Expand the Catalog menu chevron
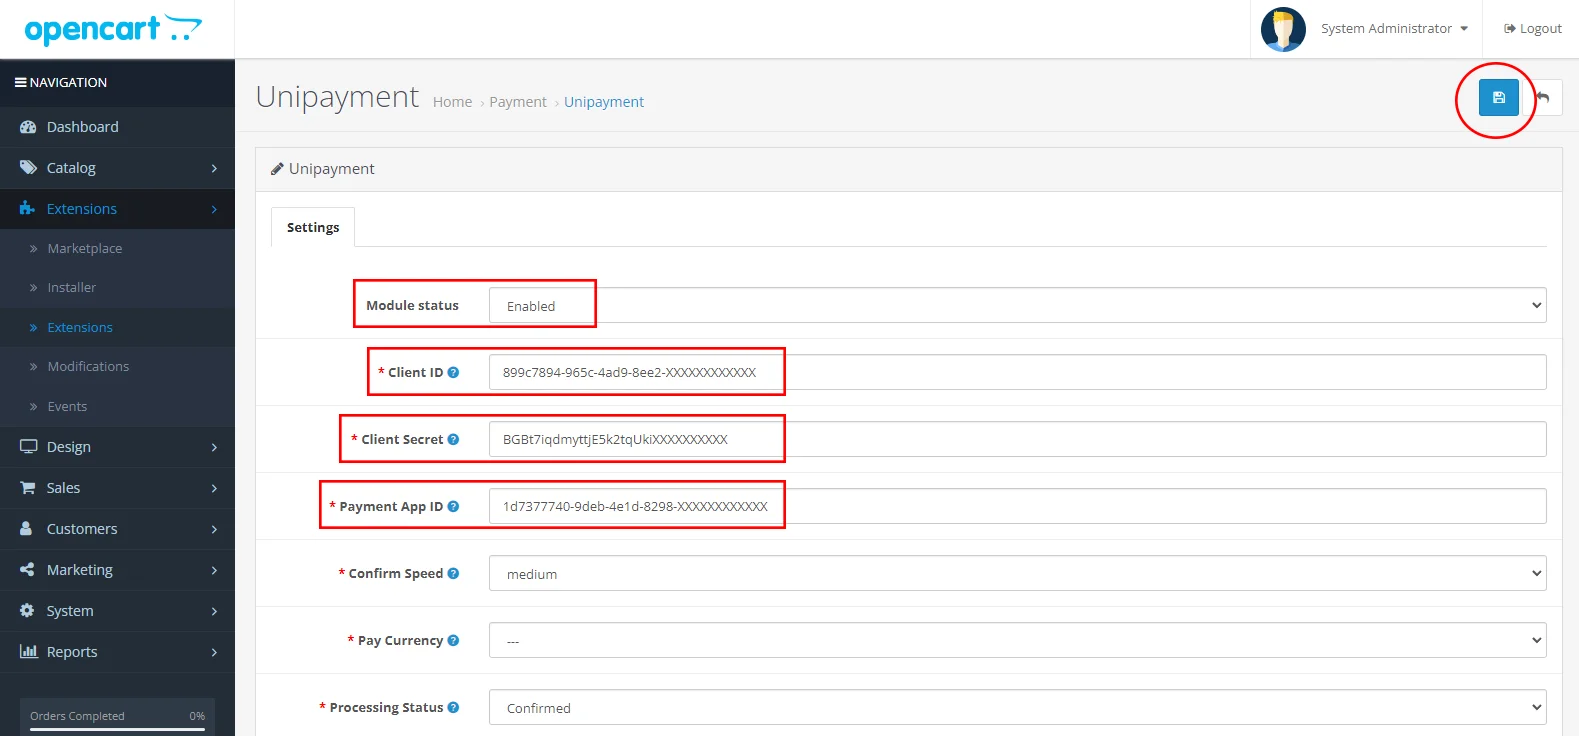 (214, 168)
